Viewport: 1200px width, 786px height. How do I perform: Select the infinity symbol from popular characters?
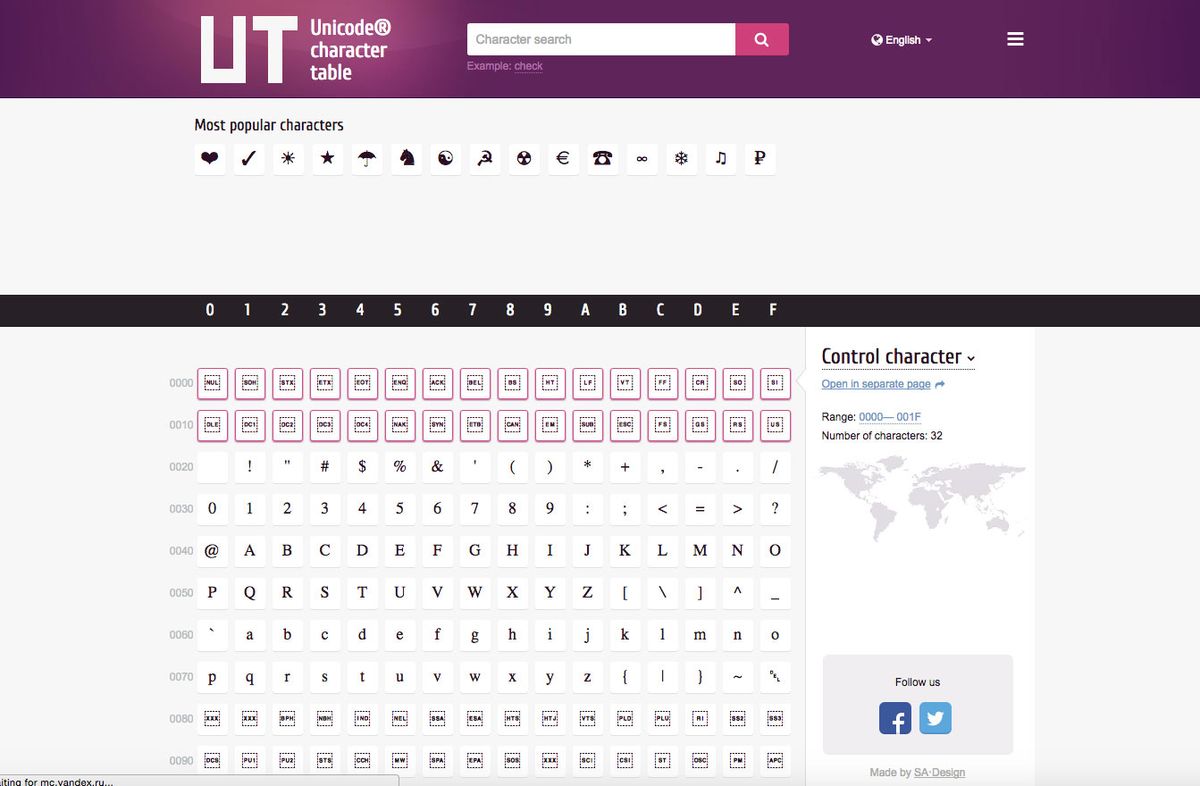coord(642,158)
